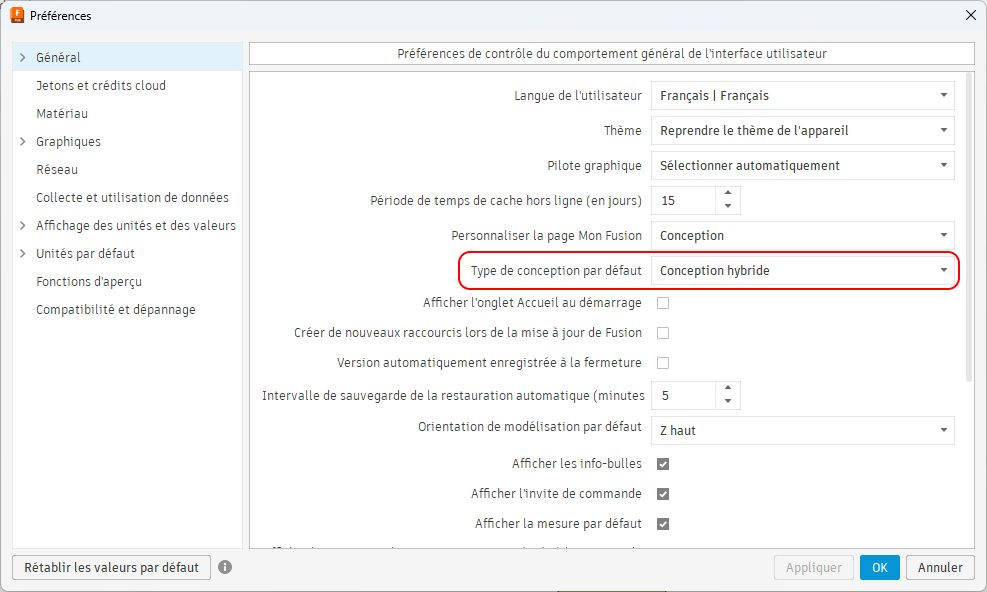Select Jetons et crédits cloud category
Viewport: 987px width, 592px height.
tap(101, 86)
